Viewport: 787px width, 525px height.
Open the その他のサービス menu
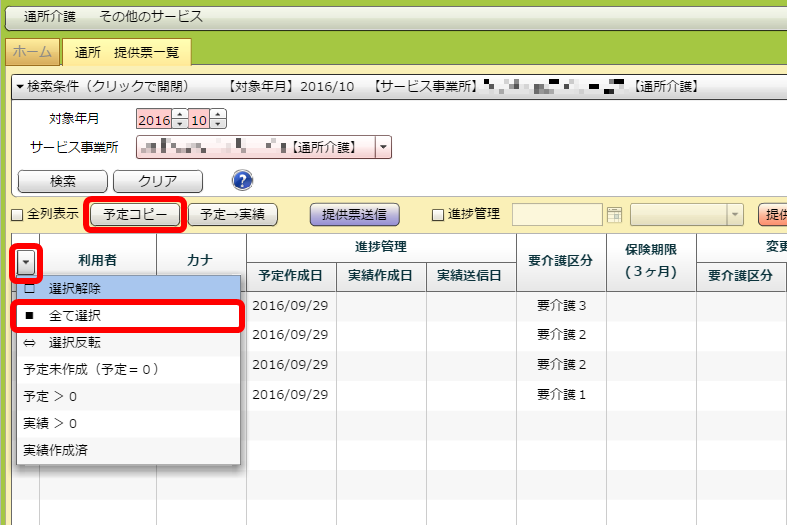(151, 17)
